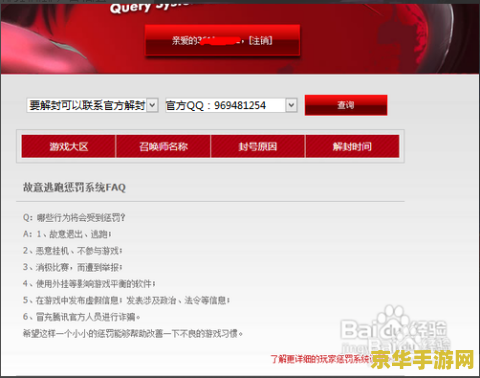480x378 pixels.
Task: Select the 要解封可以联系官方解封 combo box
Action: coord(92,105)
